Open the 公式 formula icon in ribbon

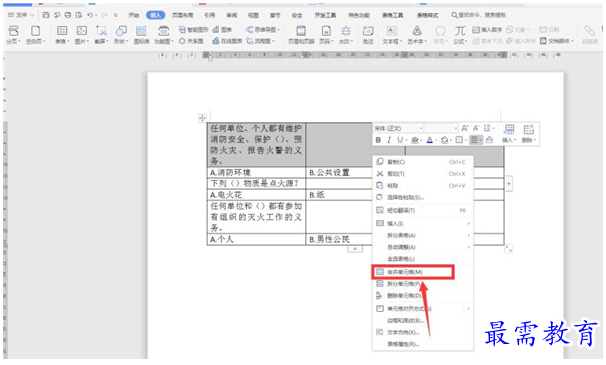pos(460,34)
